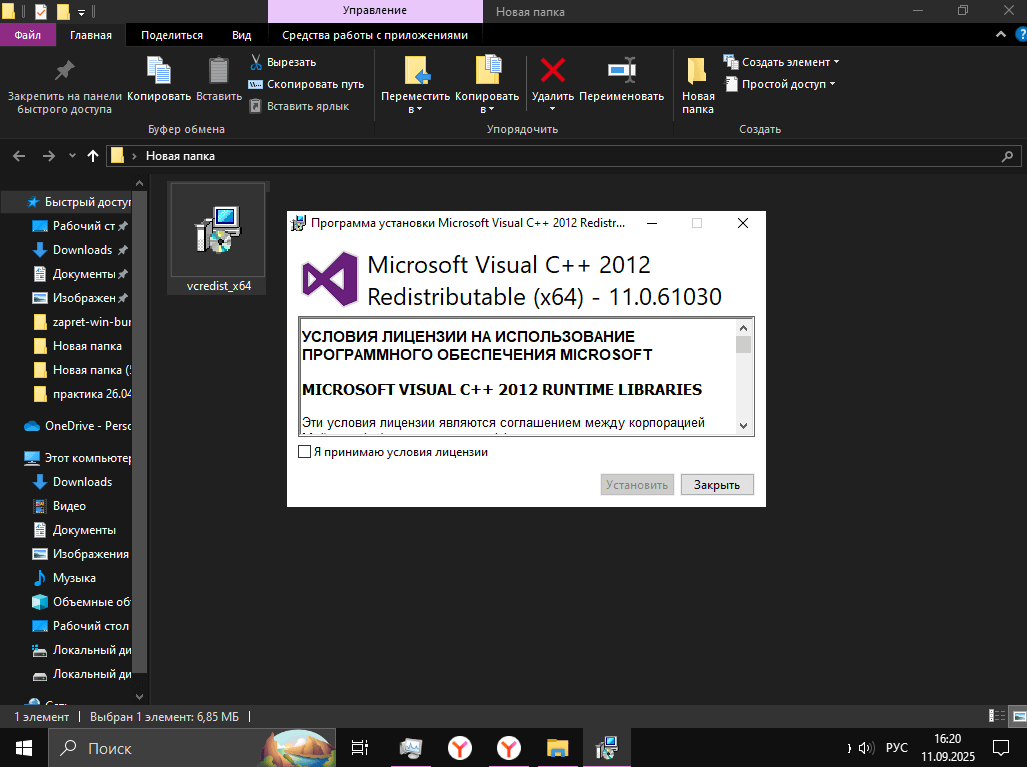Switch to Главная ribbon tab
Image resolution: width=1027 pixels, height=767 pixels.
90,35
